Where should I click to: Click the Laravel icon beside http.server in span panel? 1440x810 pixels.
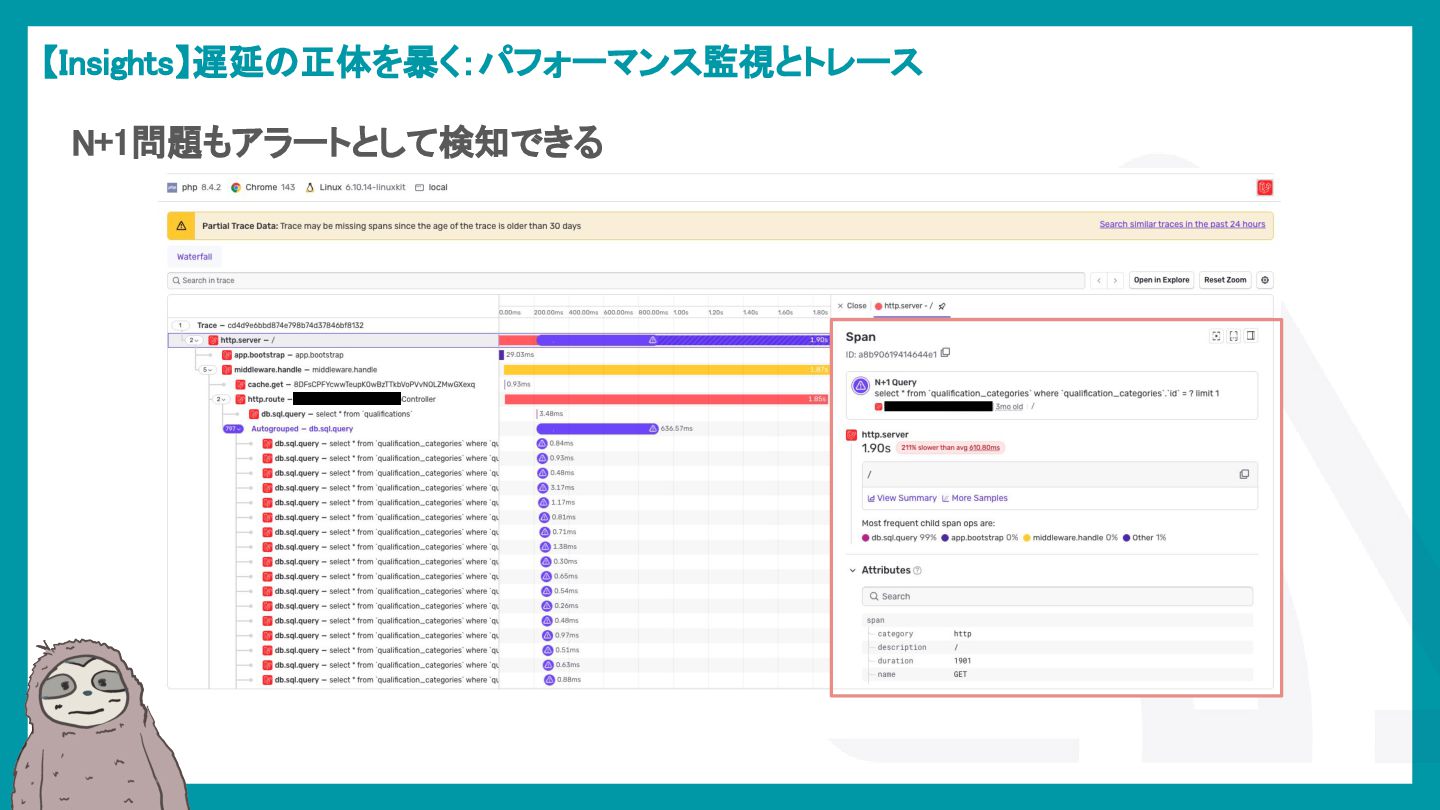click(x=851, y=435)
